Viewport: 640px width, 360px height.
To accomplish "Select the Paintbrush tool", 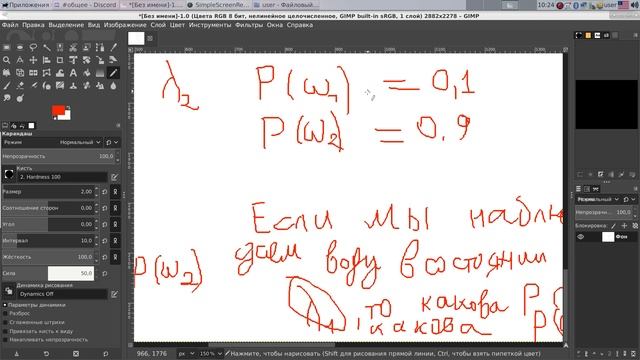I will (x=7, y=86).
